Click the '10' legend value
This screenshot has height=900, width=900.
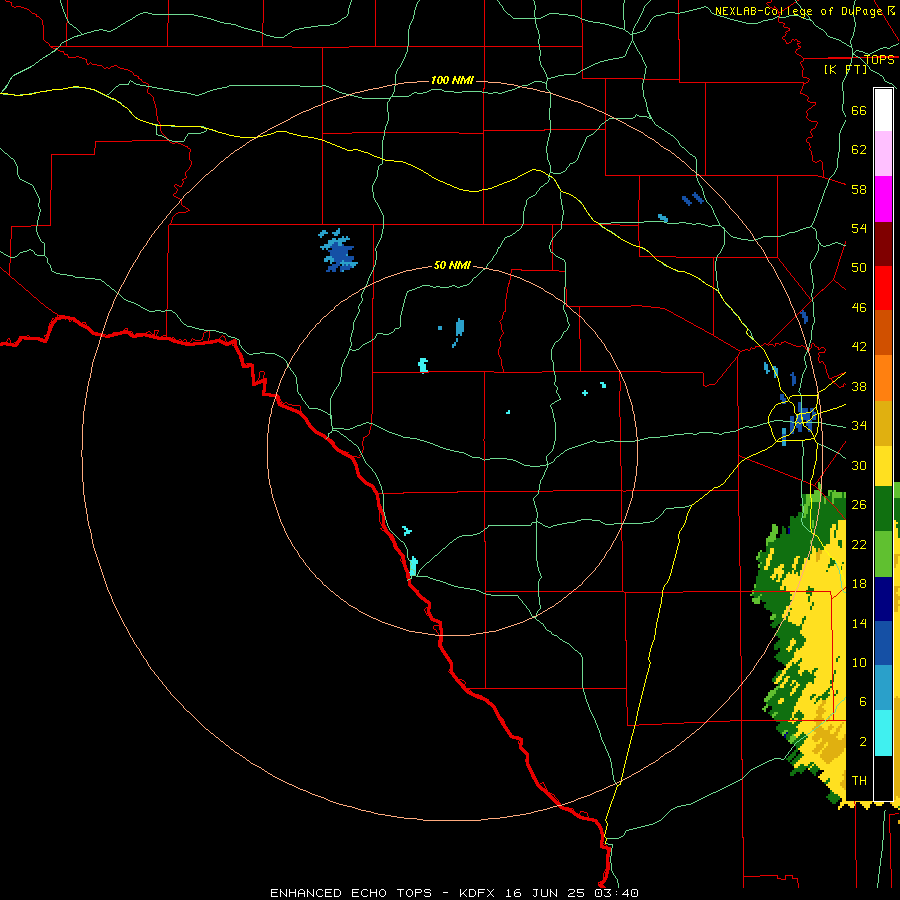tap(859, 662)
